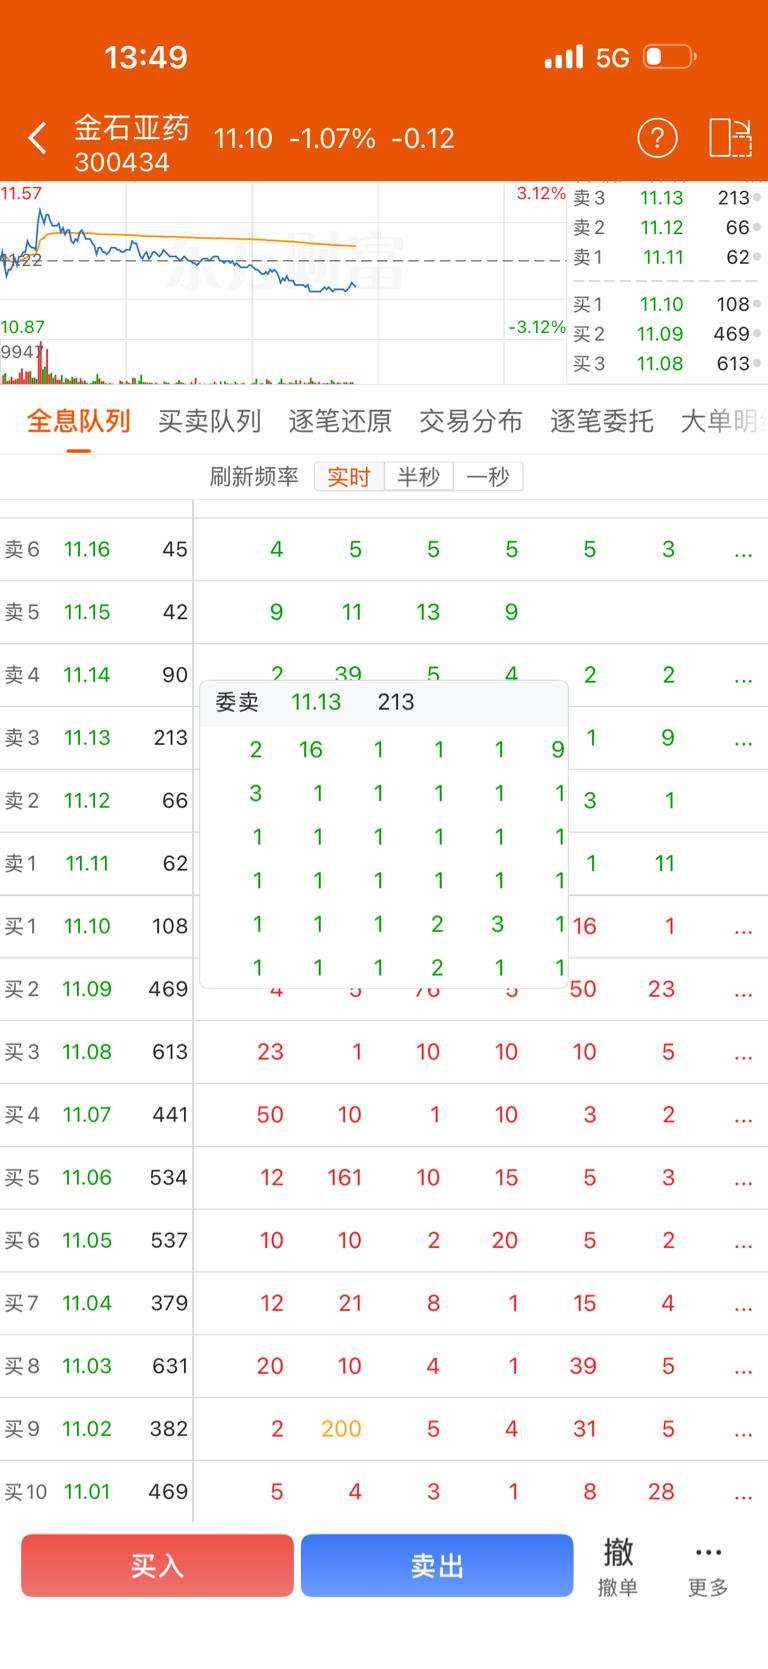The image size is (768, 1669).
Task: Select 买5 price 11.06 row
Action: 384,1178
